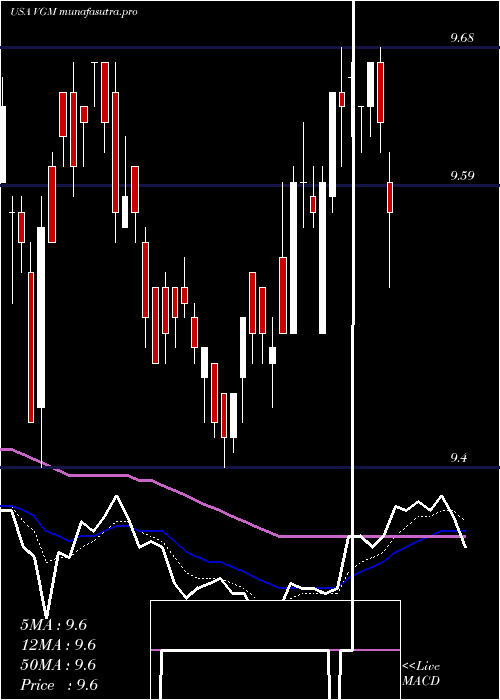Click the 9.4 price level label
The image size is (500, 700).
coord(459,458)
